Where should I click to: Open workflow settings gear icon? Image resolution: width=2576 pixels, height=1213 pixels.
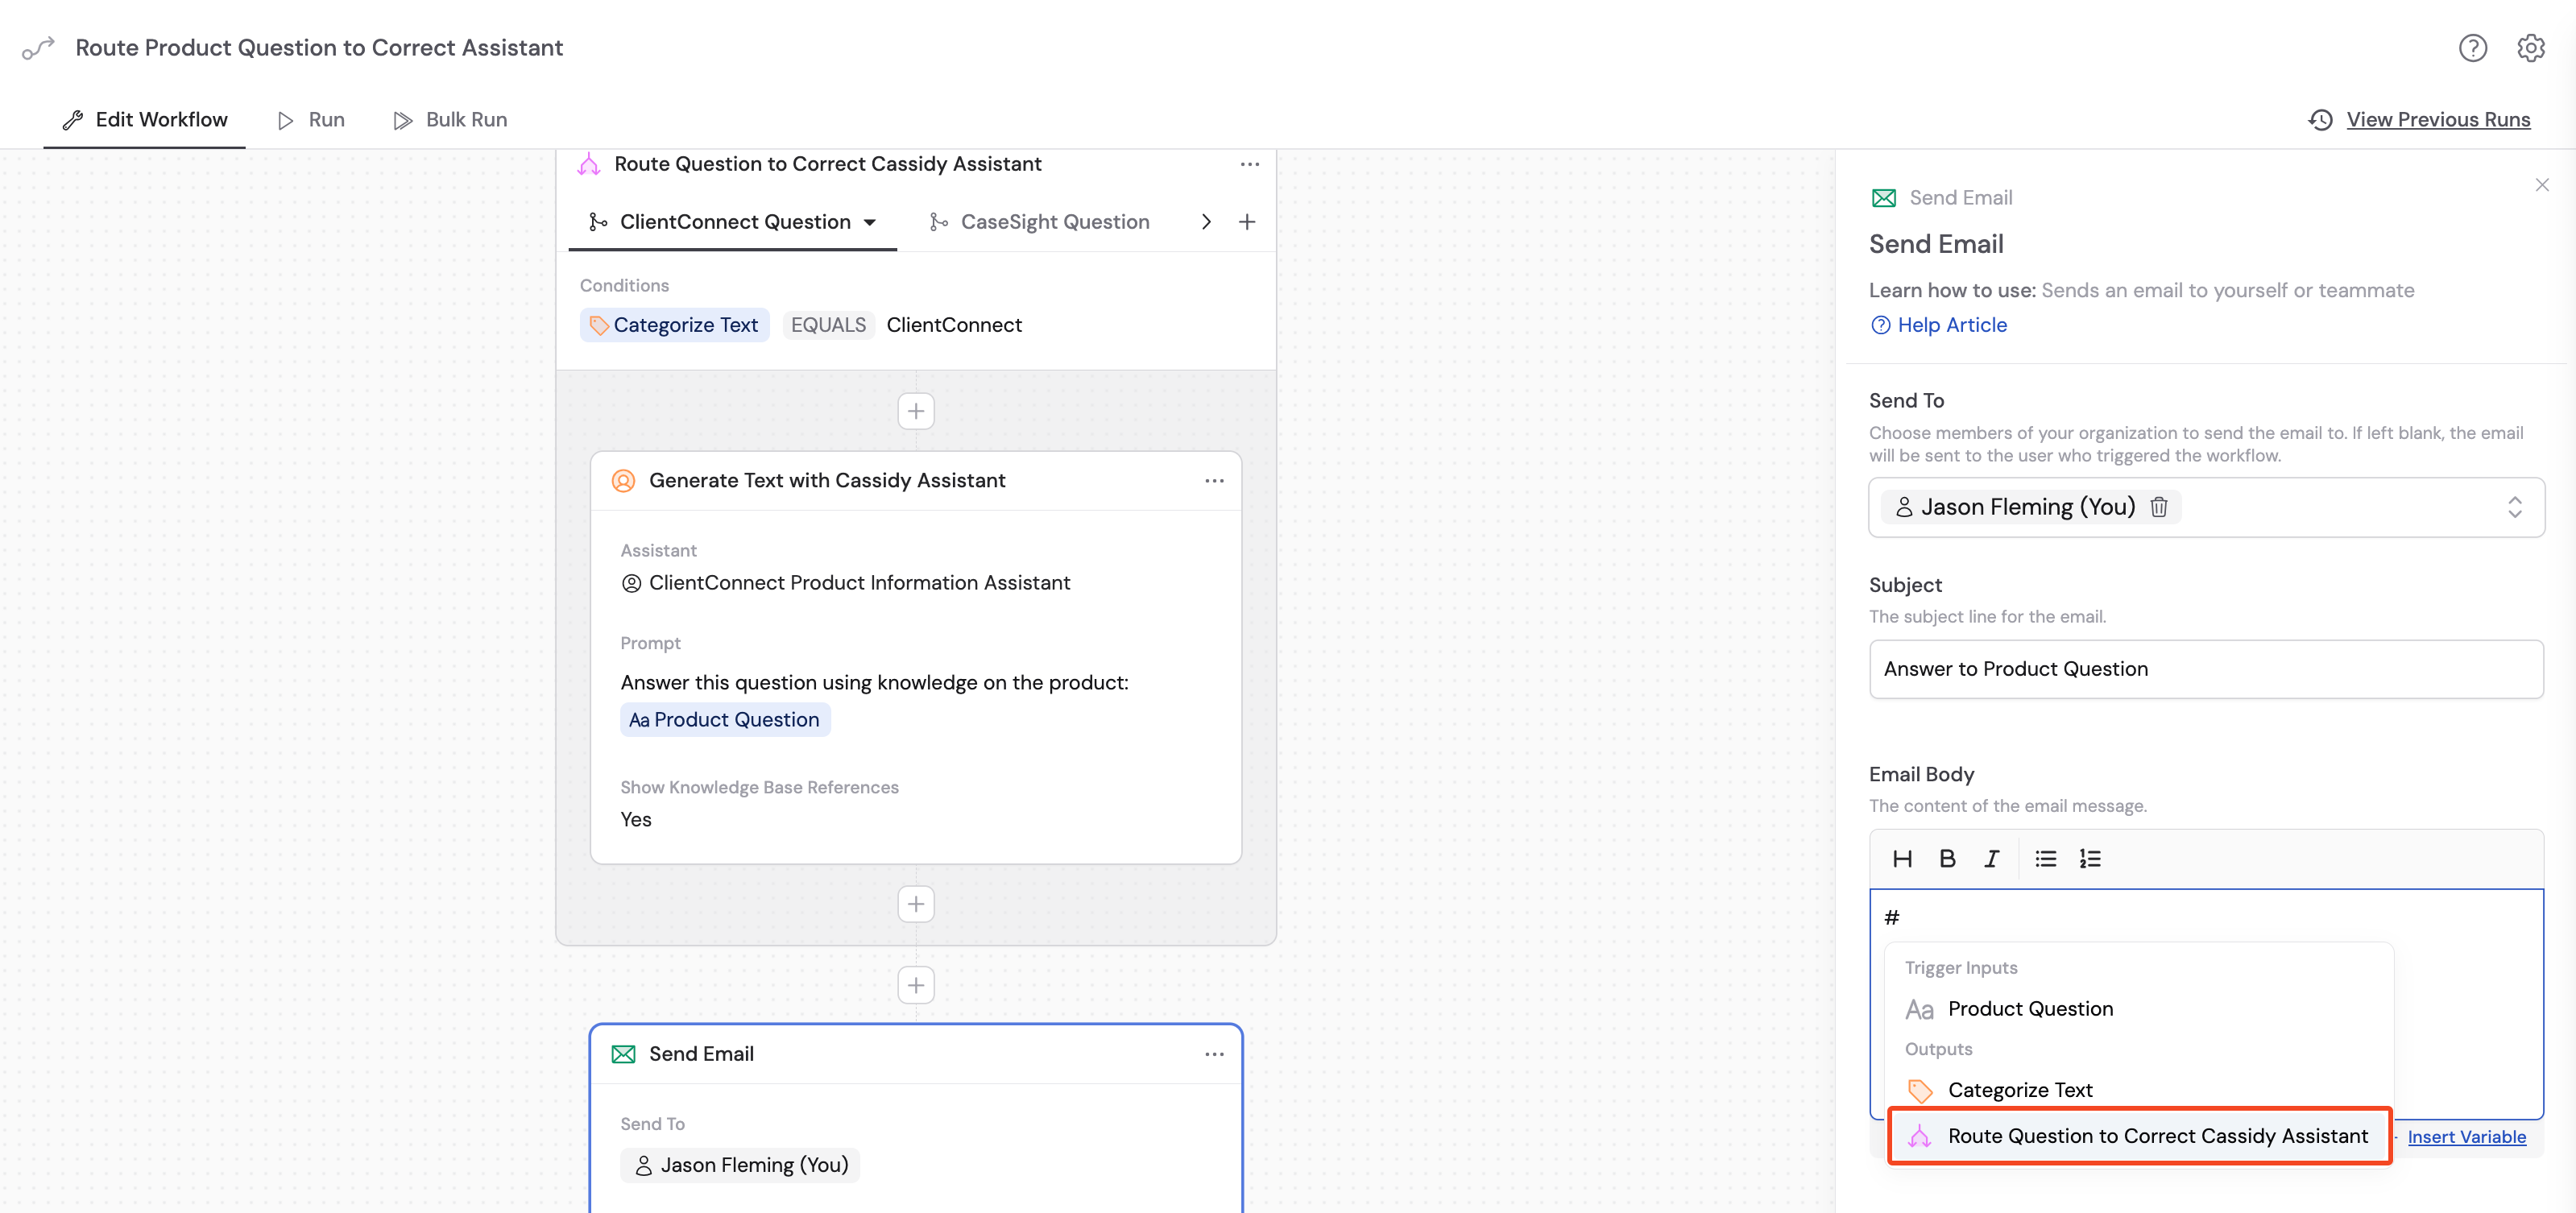tap(2530, 48)
